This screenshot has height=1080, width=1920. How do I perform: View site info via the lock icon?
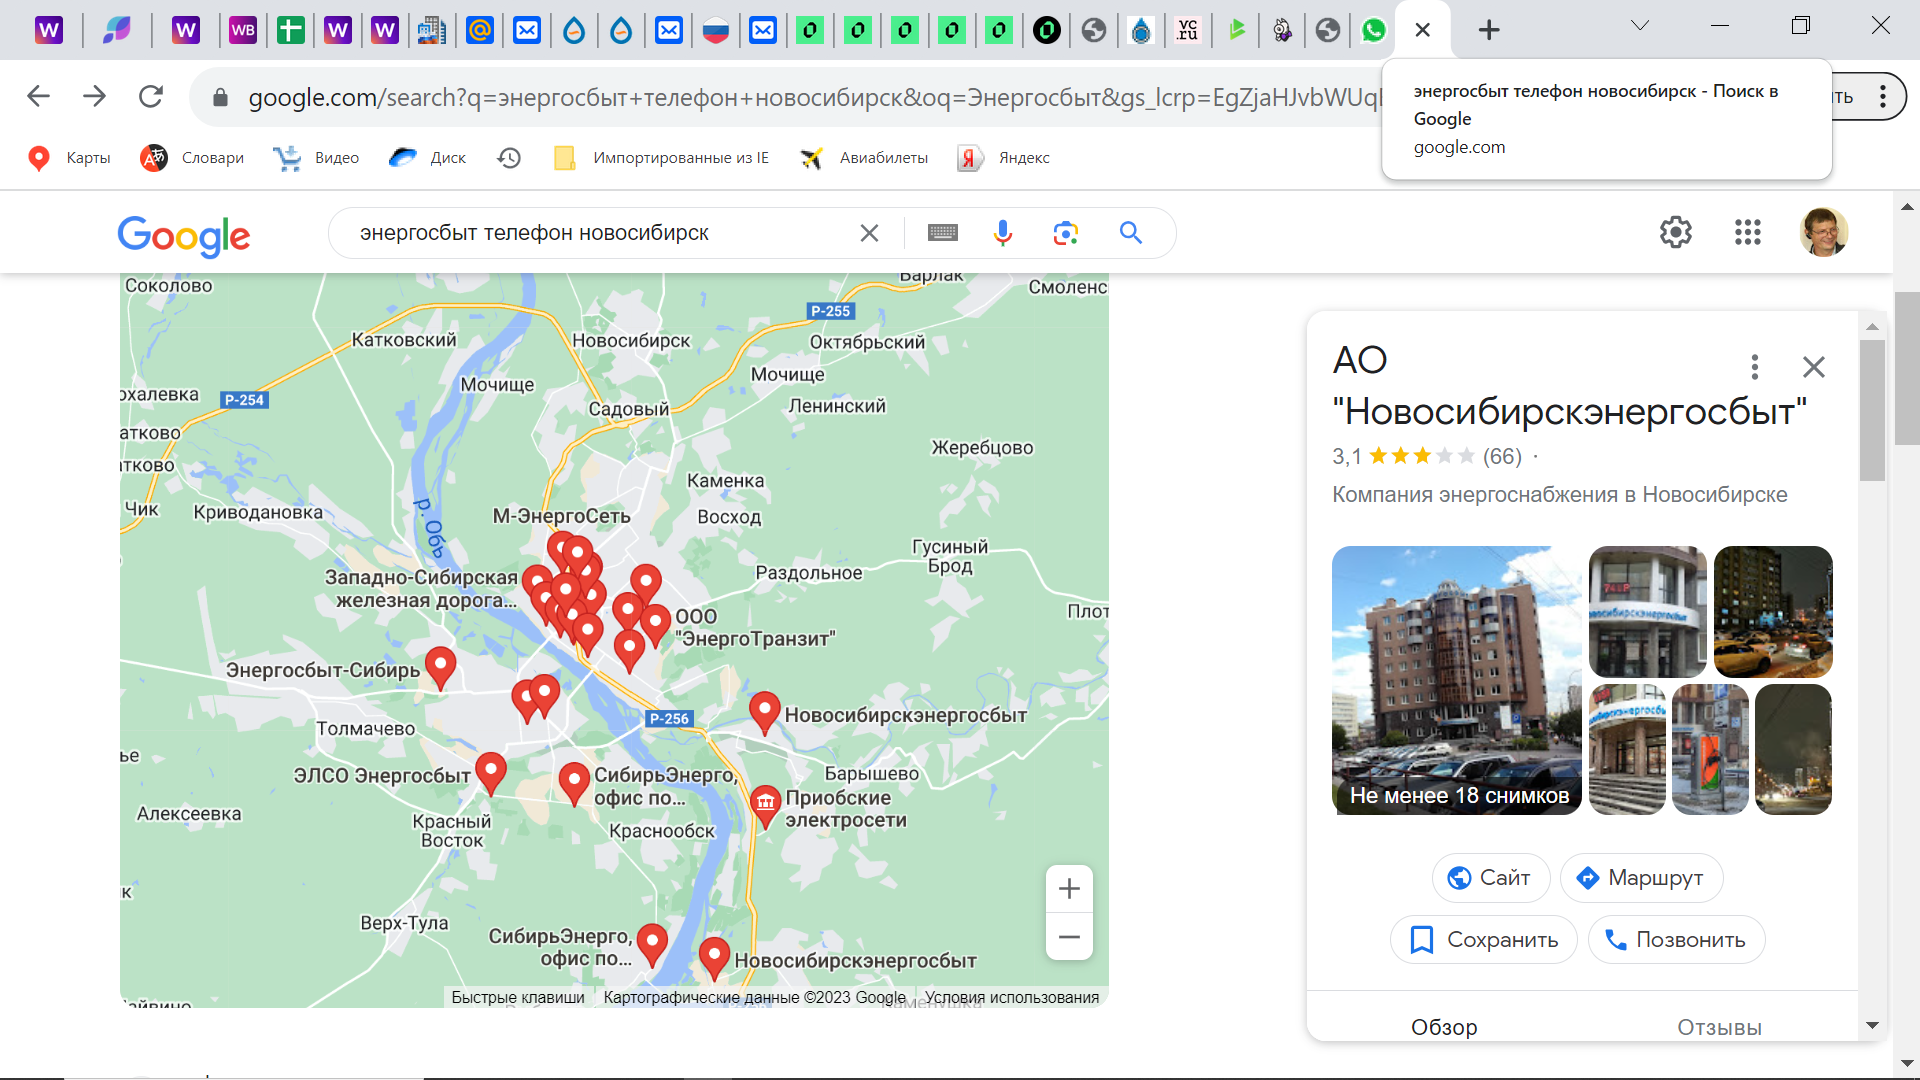pyautogui.click(x=220, y=97)
